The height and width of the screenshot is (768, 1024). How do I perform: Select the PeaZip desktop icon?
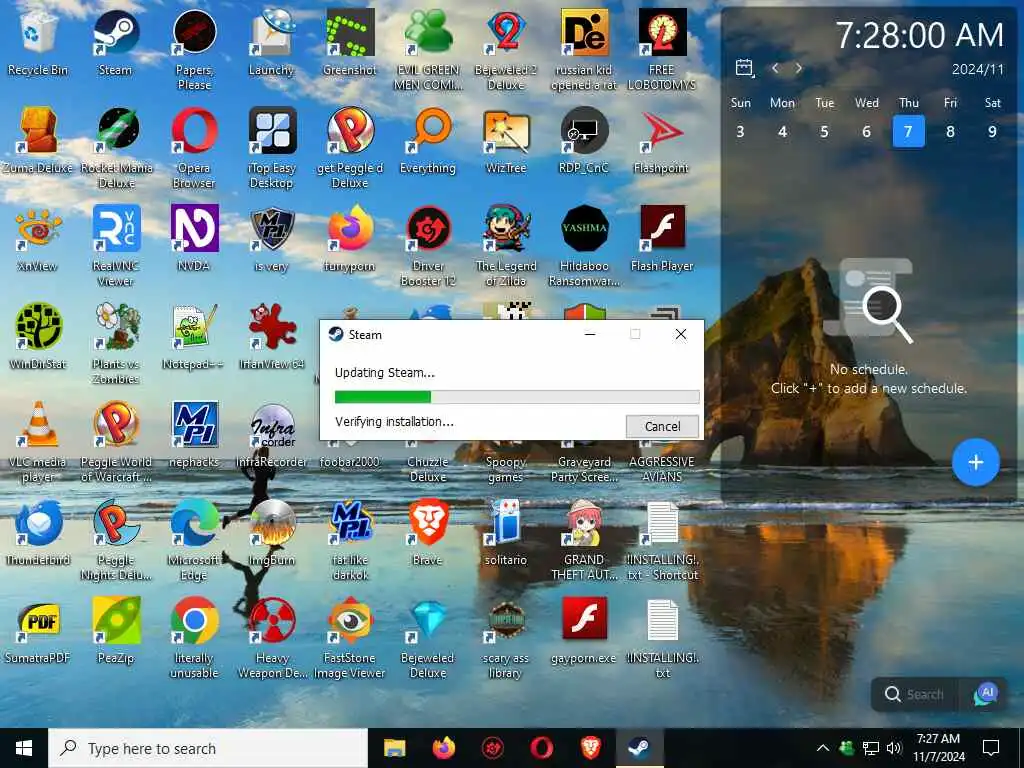click(x=116, y=620)
